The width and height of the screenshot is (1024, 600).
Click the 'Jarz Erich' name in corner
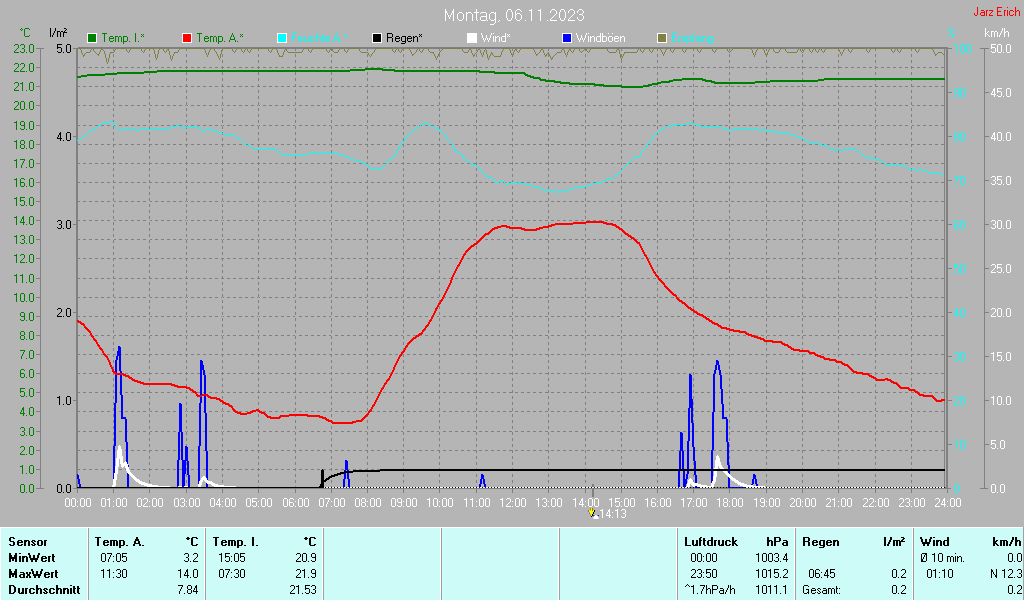(x=996, y=12)
